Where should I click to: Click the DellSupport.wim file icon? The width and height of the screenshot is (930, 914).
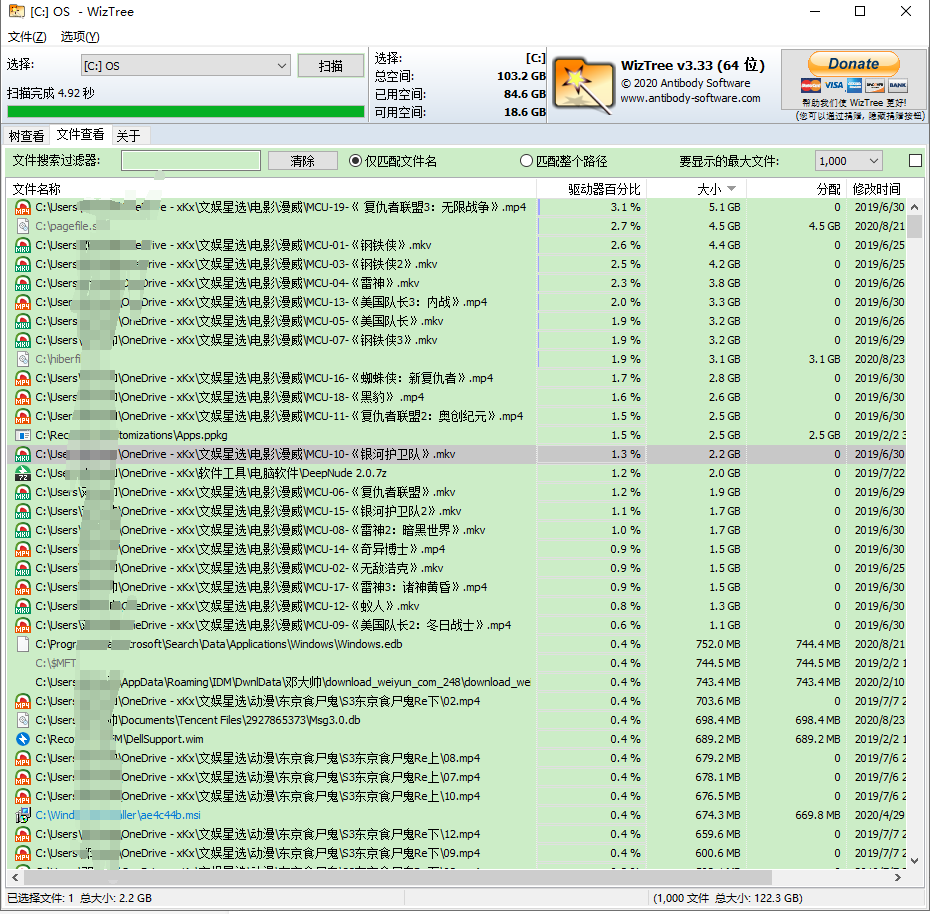point(23,740)
